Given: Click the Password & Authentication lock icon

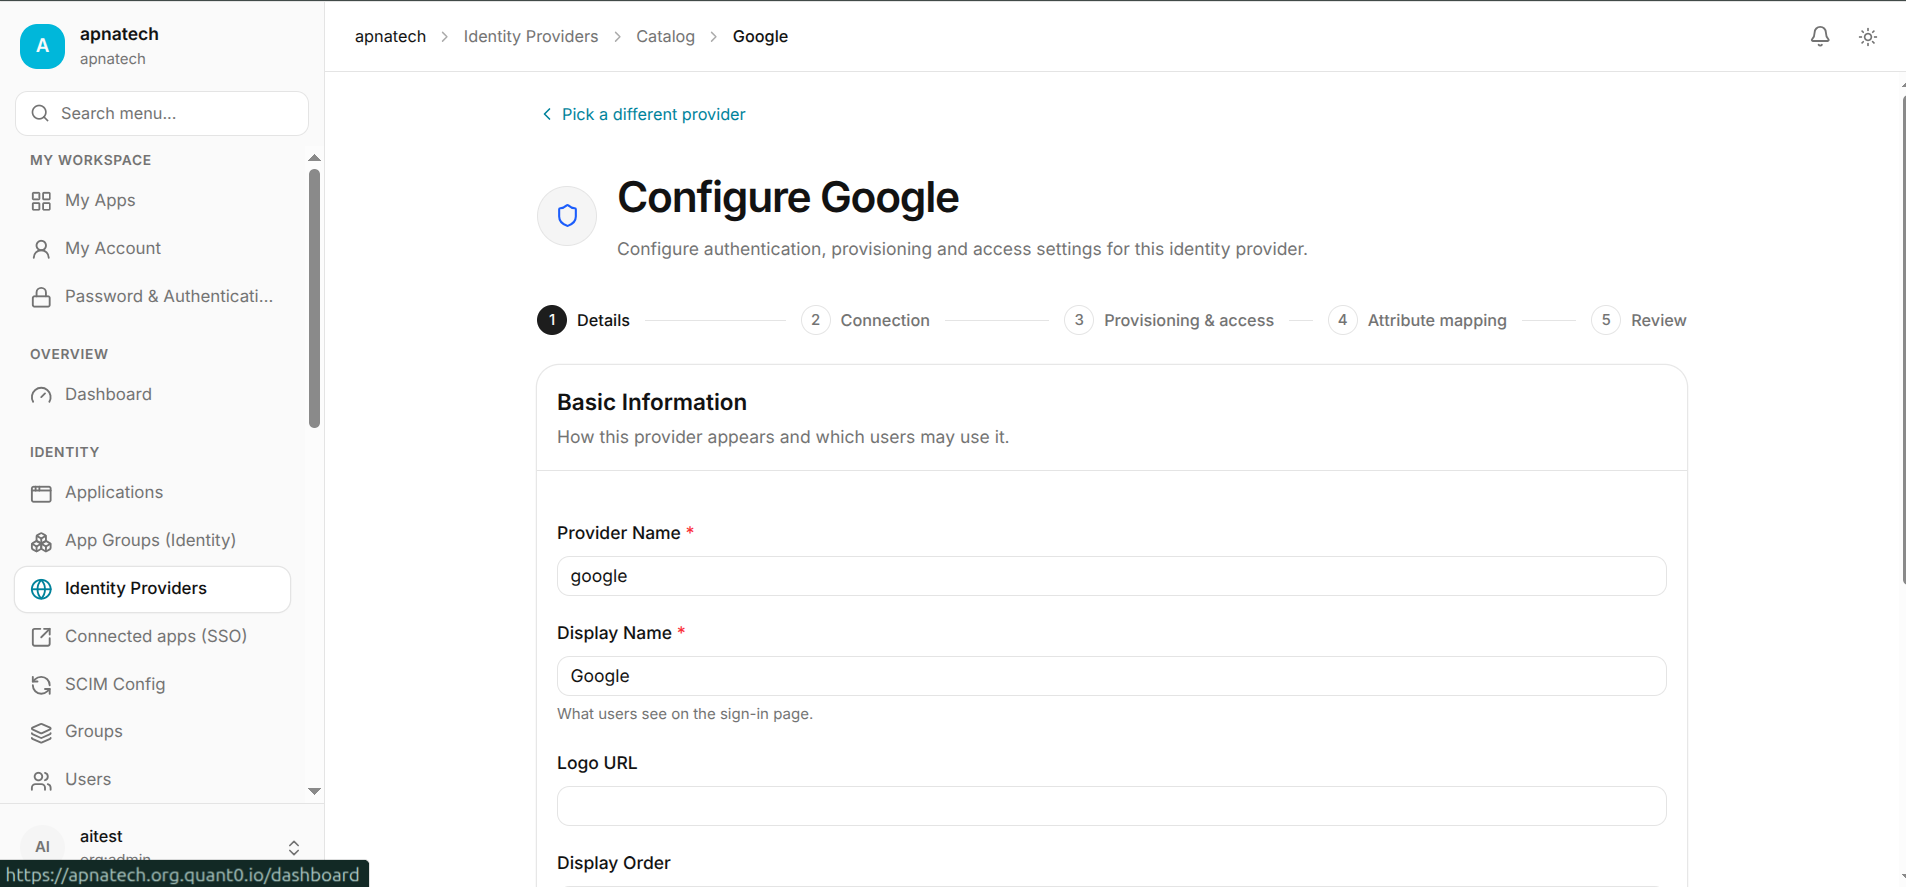Looking at the screenshot, I should point(41,297).
